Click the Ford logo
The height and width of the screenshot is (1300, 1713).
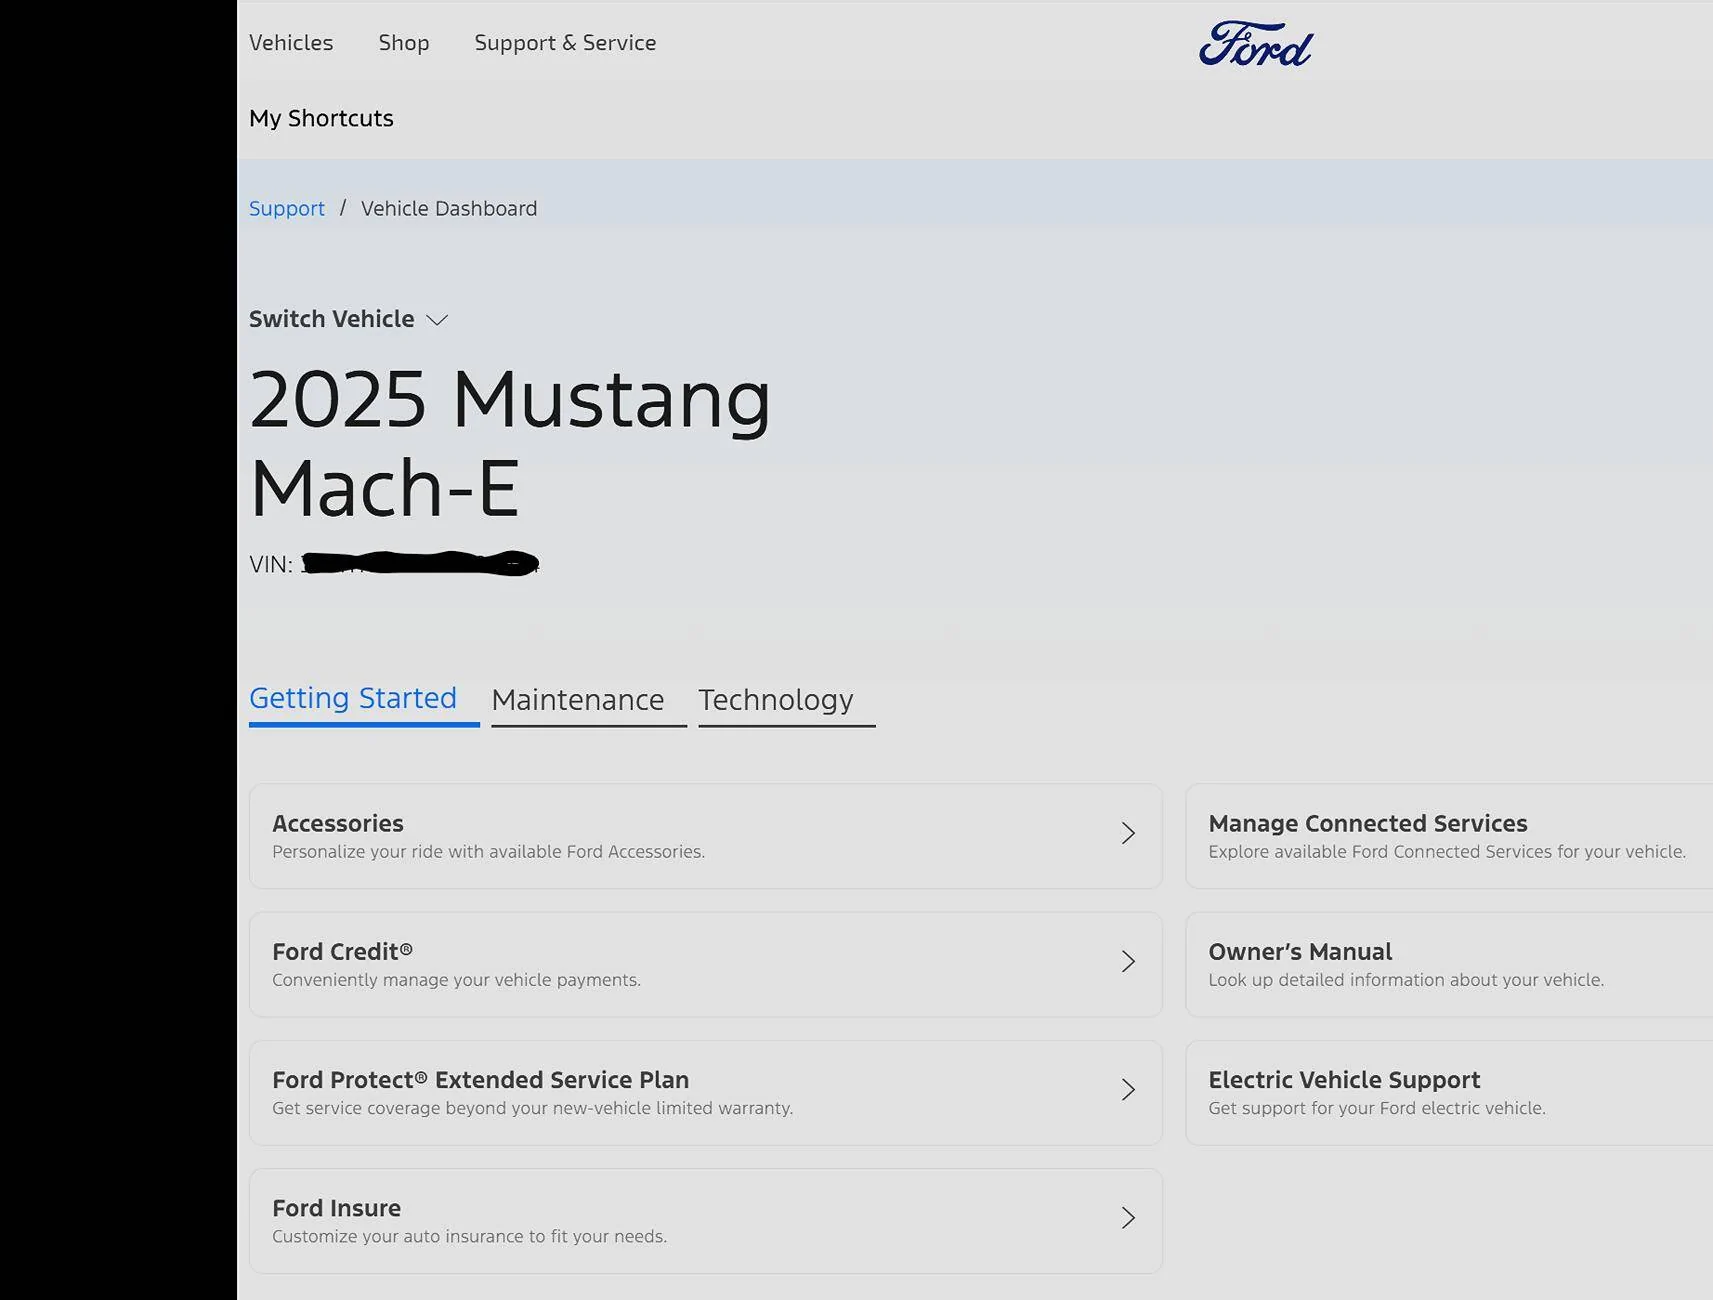1256,44
